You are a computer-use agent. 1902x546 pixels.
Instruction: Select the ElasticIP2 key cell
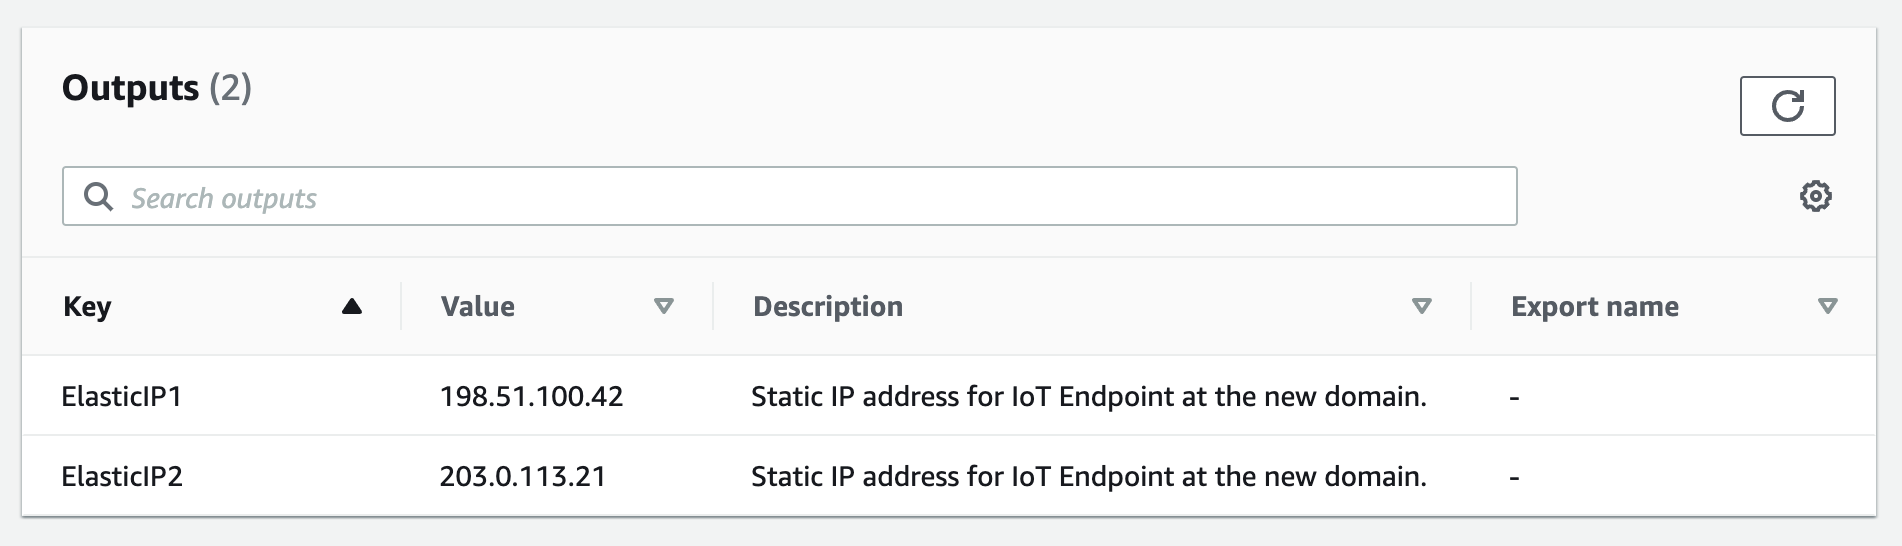click(122, 476)
